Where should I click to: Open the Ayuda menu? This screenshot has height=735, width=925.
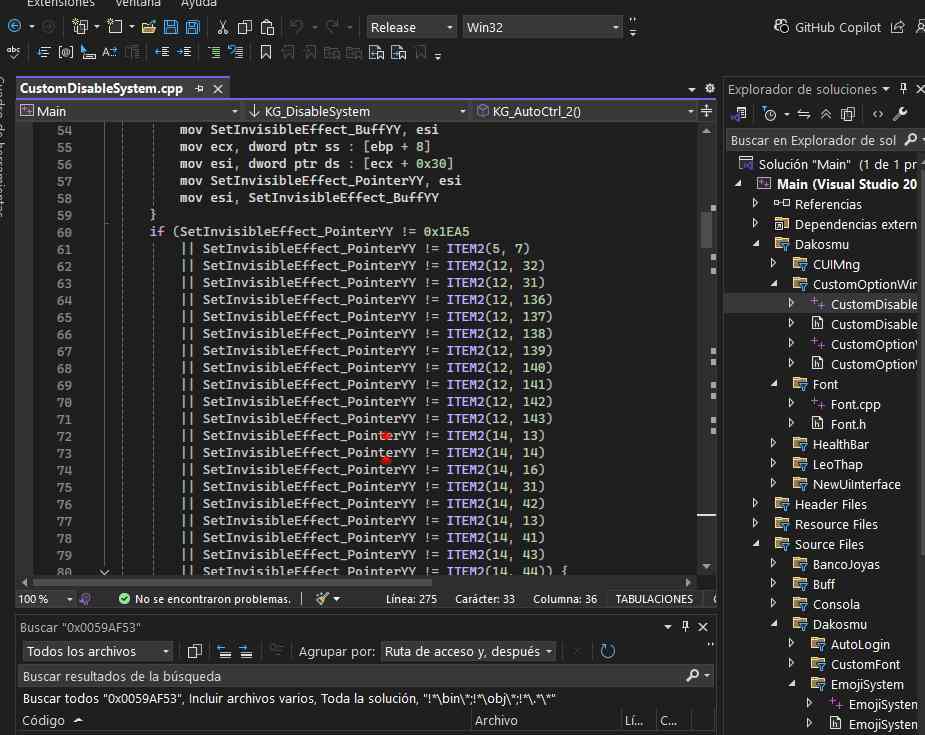(x=199, y=4)
